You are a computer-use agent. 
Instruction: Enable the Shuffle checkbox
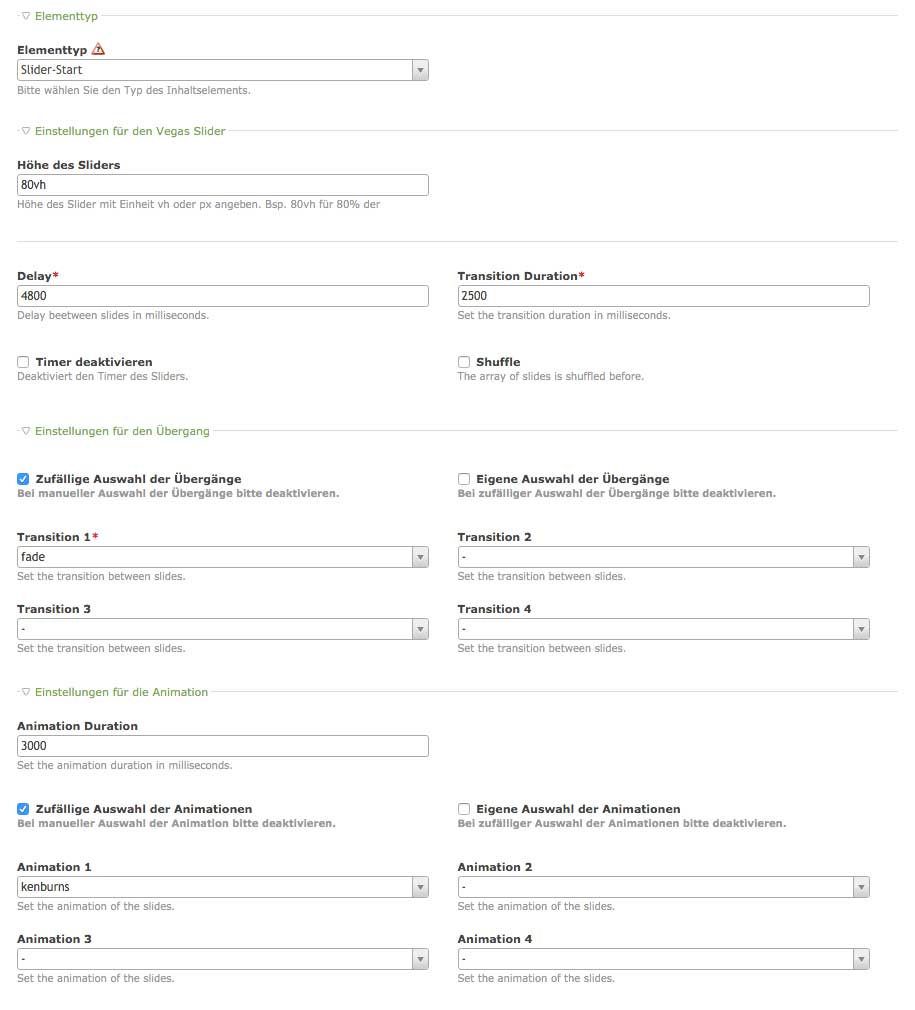coord(464,362)
